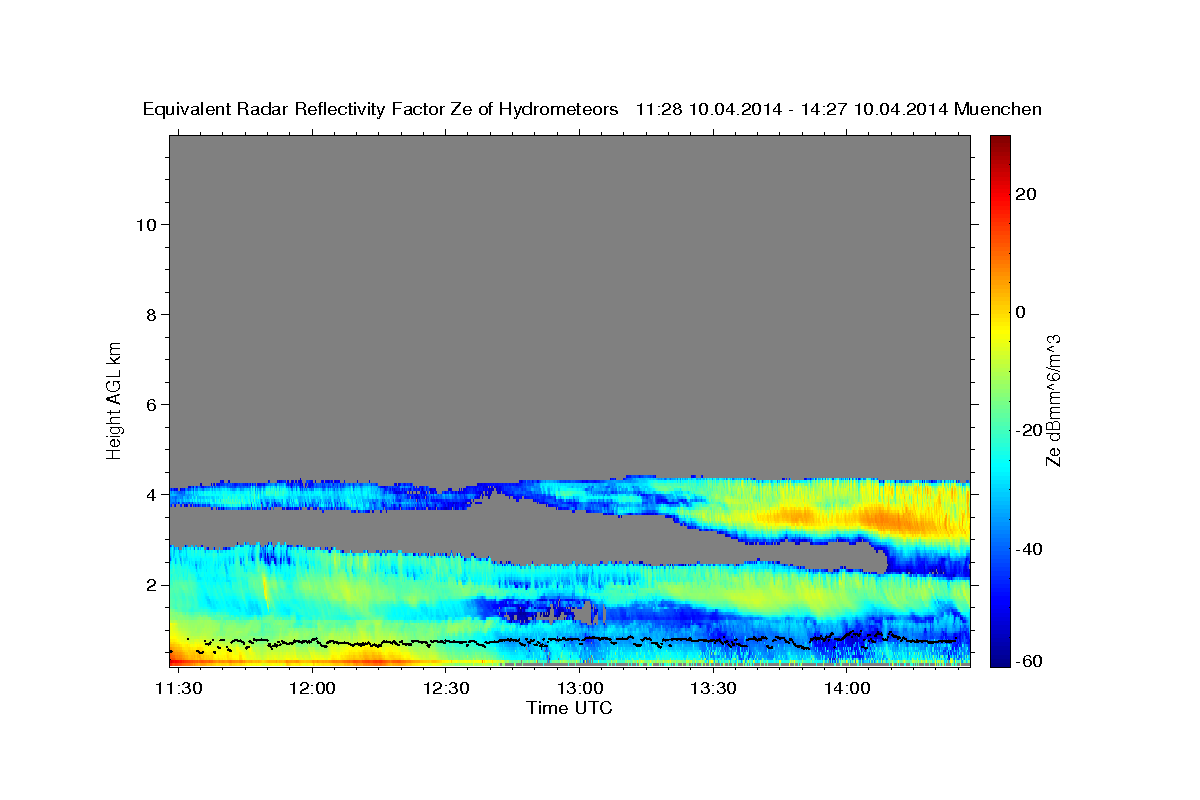Click the upper cloud layer at 4 km near 12:00
1200x800 pixels.
312,495
